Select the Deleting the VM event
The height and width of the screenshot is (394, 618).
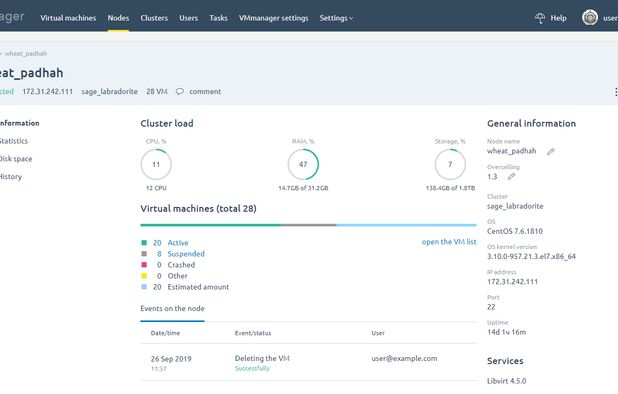pyautogui.click(x=262, y=358)
